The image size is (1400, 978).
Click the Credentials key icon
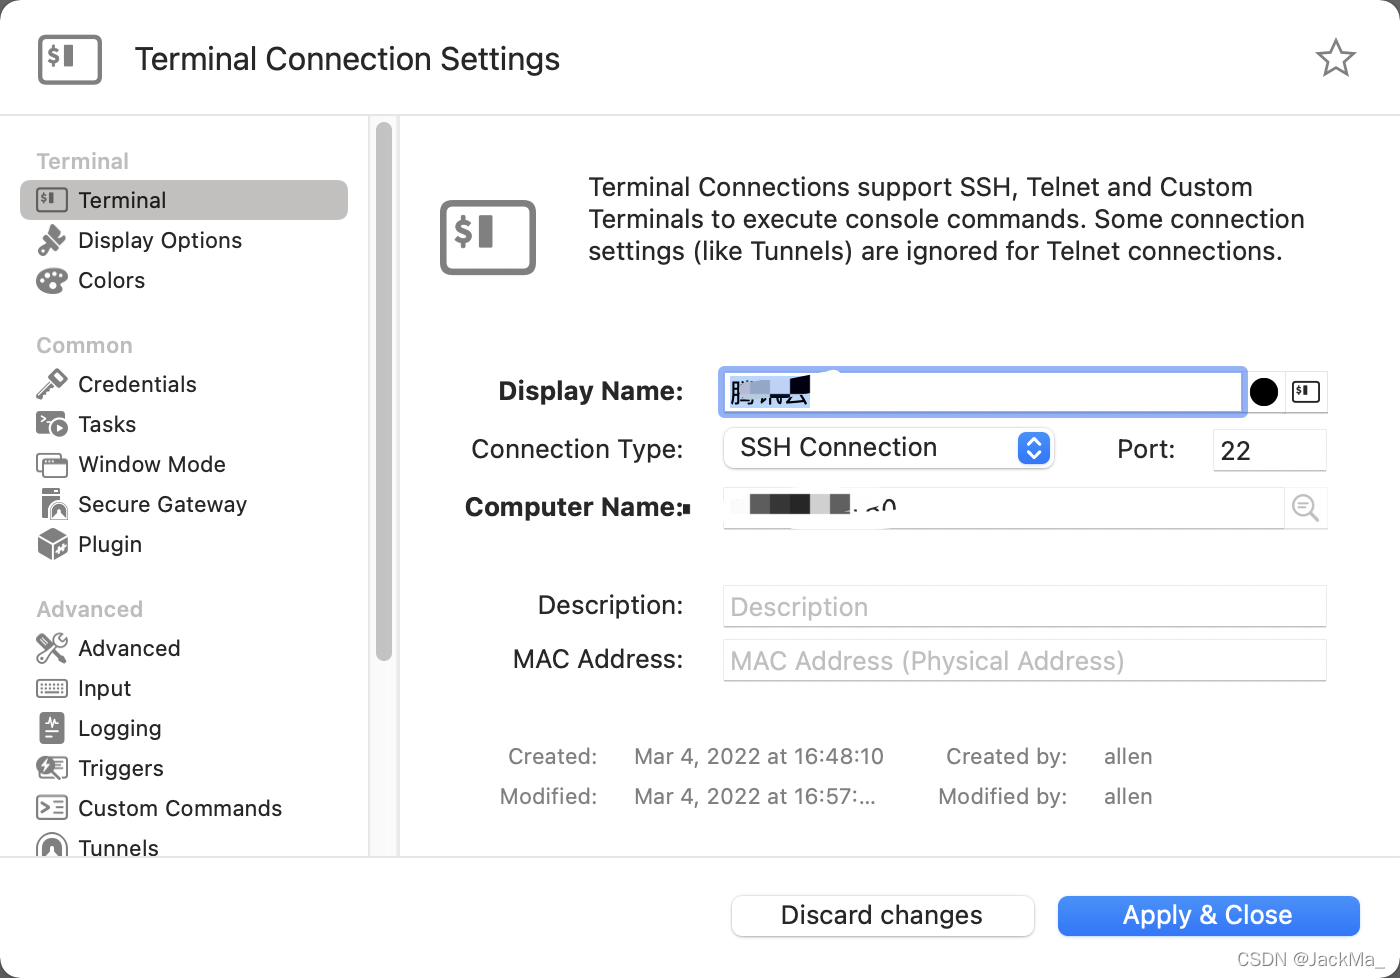[x=51, y=384]
